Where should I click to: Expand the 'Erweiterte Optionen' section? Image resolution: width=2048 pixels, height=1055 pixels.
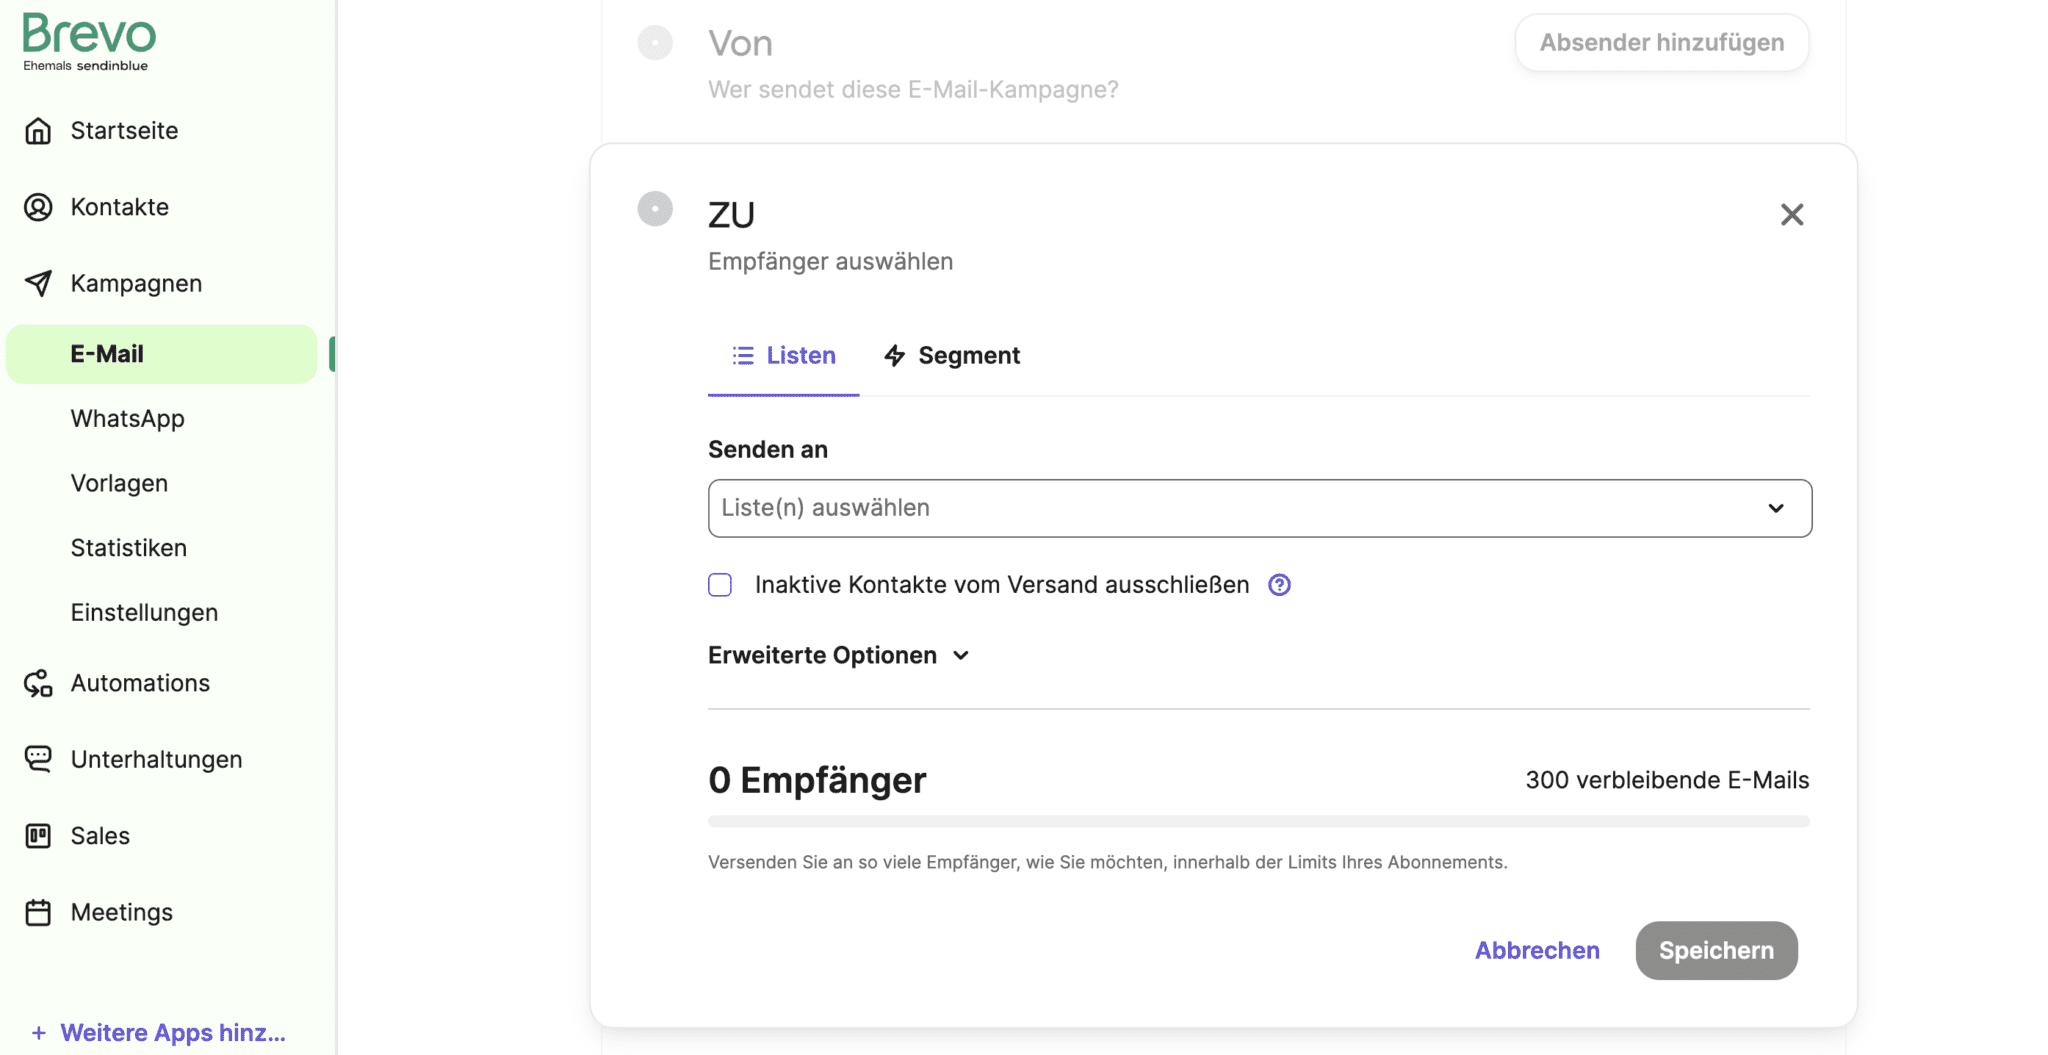click(838, 655)
